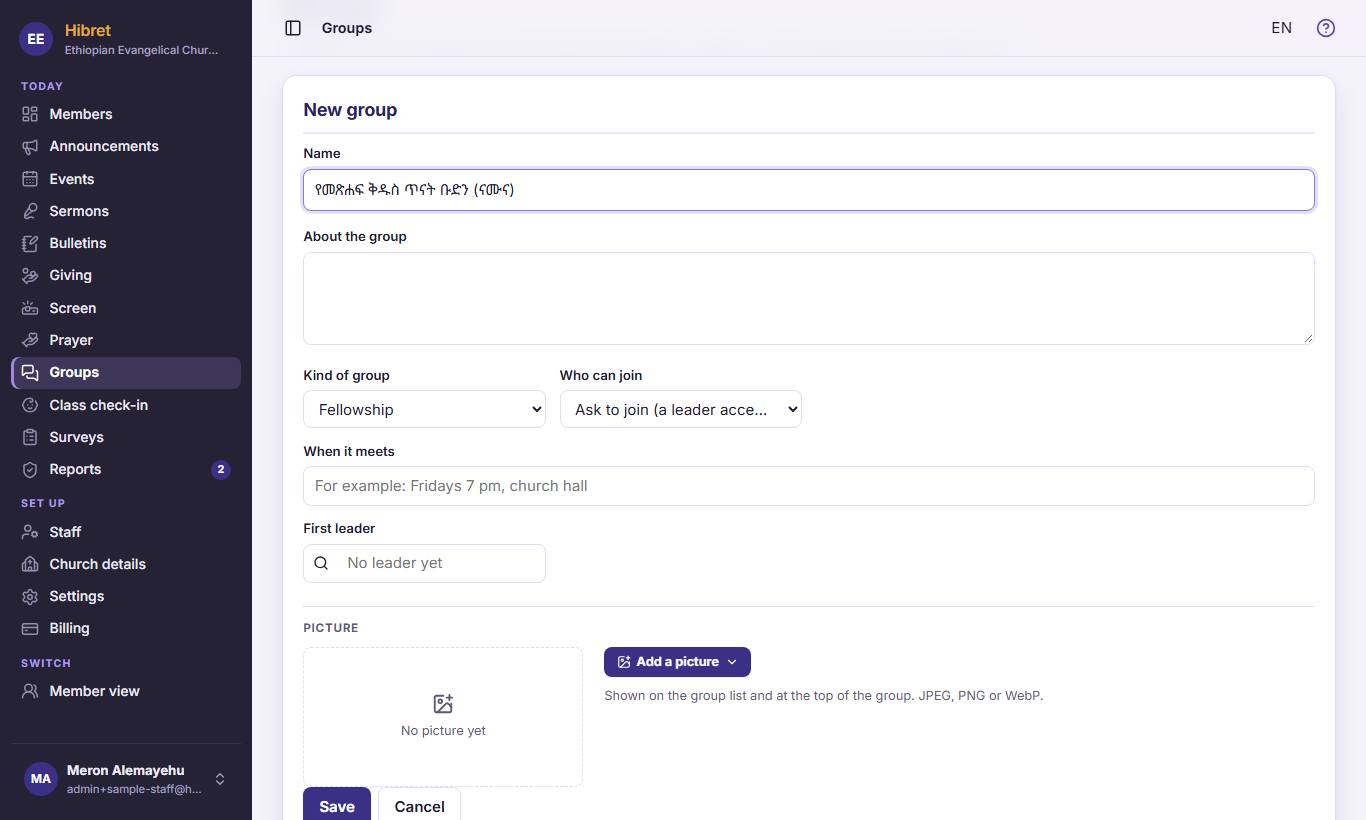Click the First leader search field

(424, 563)
